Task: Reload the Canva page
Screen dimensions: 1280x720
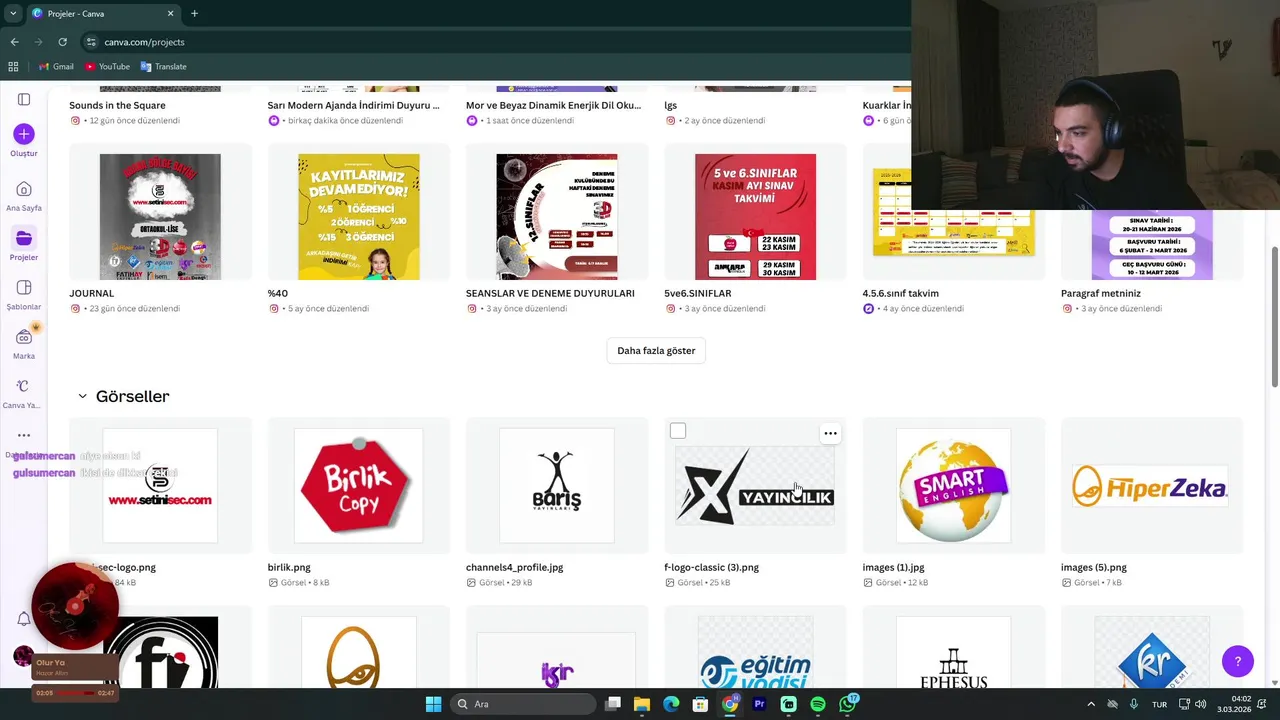Action: [62, 42]
